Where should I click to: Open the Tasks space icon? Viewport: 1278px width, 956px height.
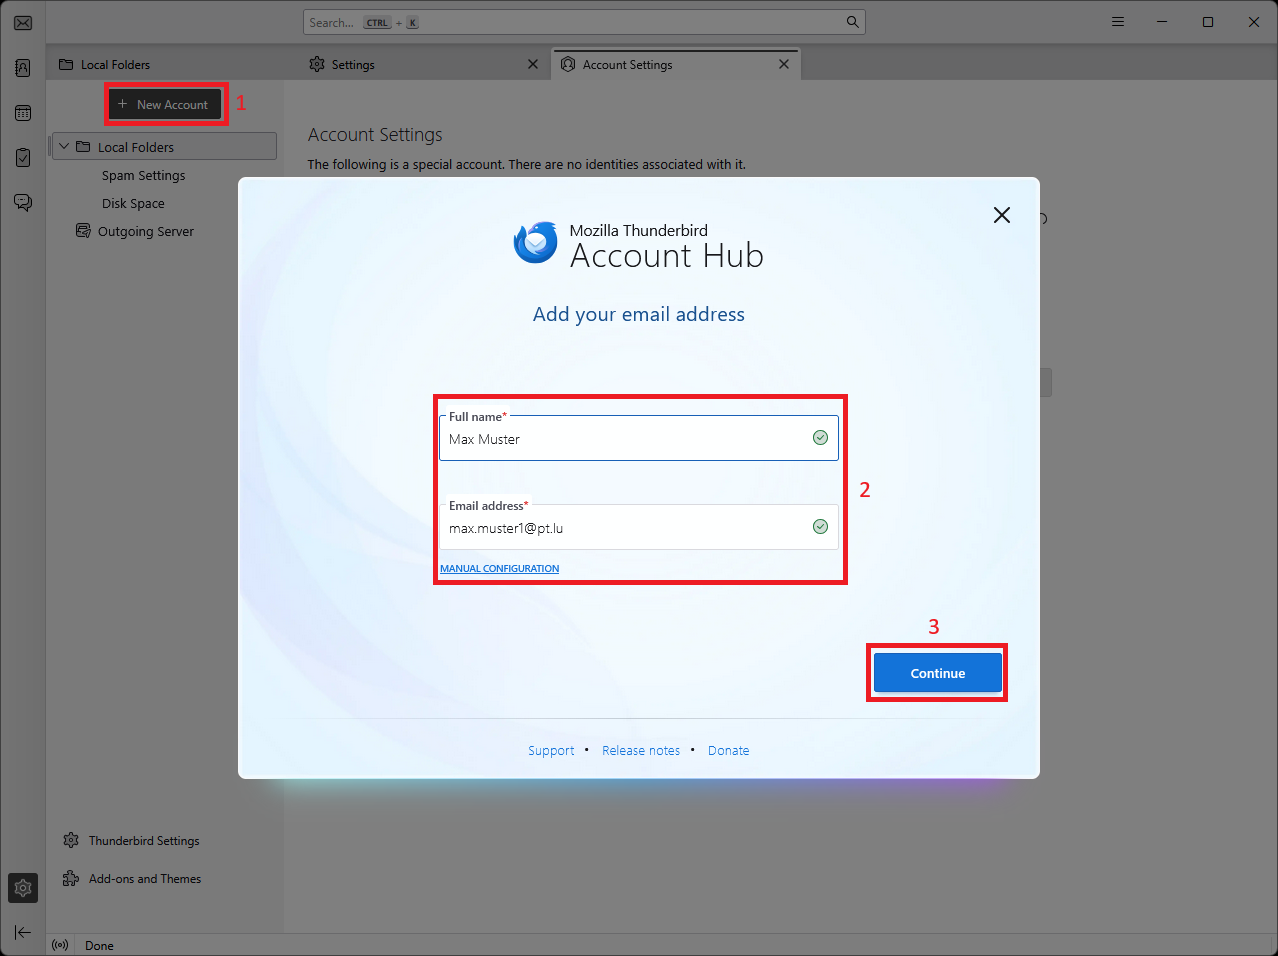[23, 158]
